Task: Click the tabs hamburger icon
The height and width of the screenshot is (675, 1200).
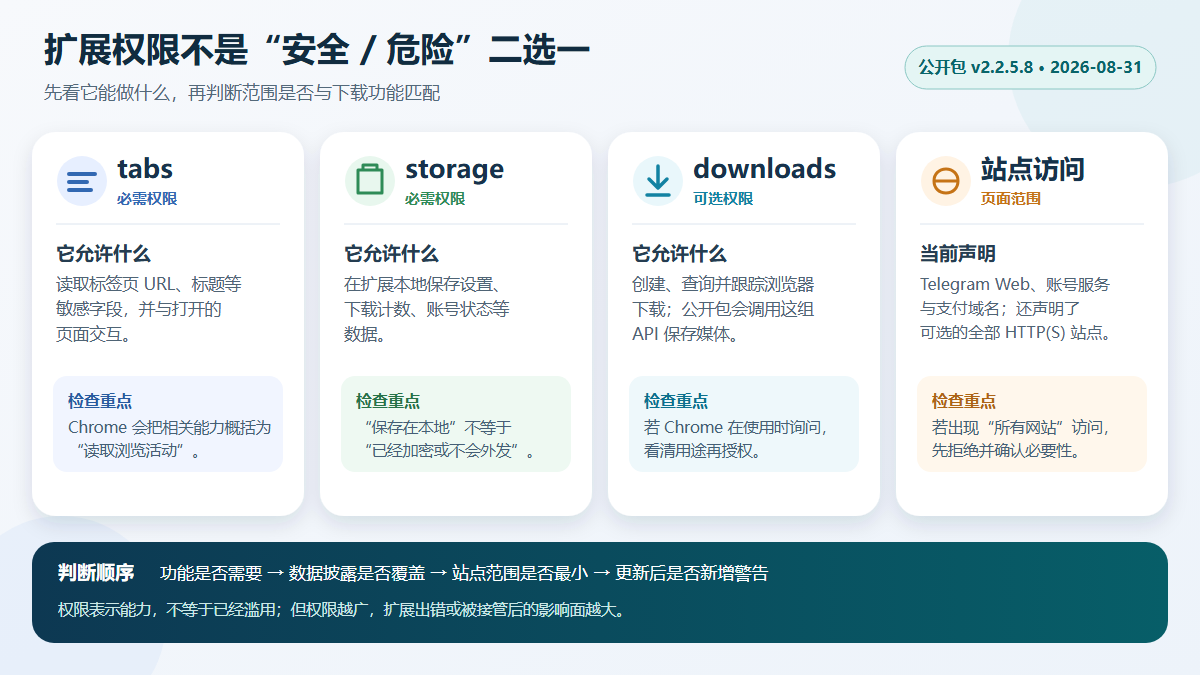Action: [x=81, y=182]
